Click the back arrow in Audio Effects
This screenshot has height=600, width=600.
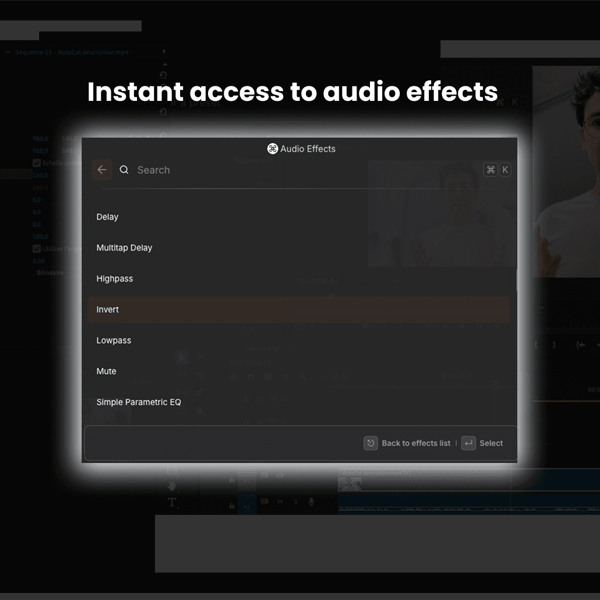(102, 170)
